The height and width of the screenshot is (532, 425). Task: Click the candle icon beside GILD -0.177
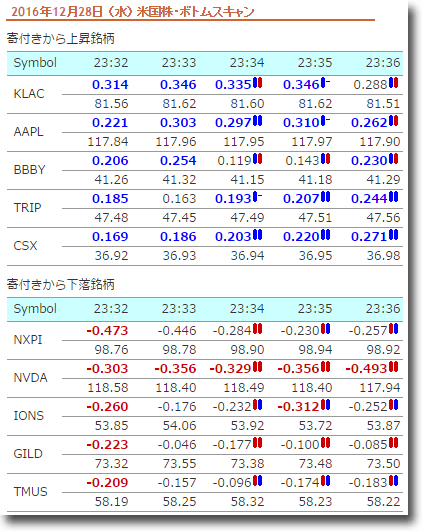(x=258, y=442)
